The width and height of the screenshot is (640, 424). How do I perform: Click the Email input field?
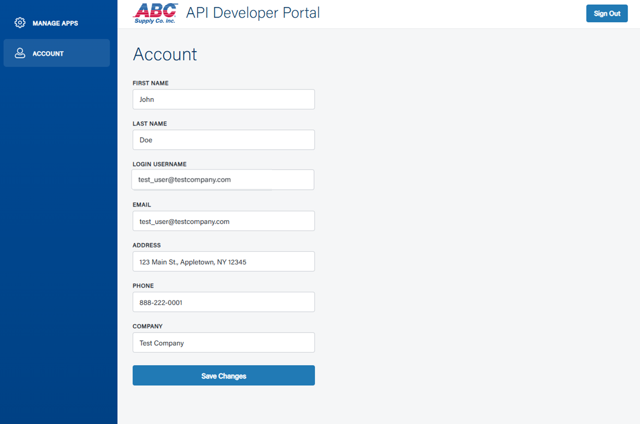[x=223, y=221]
